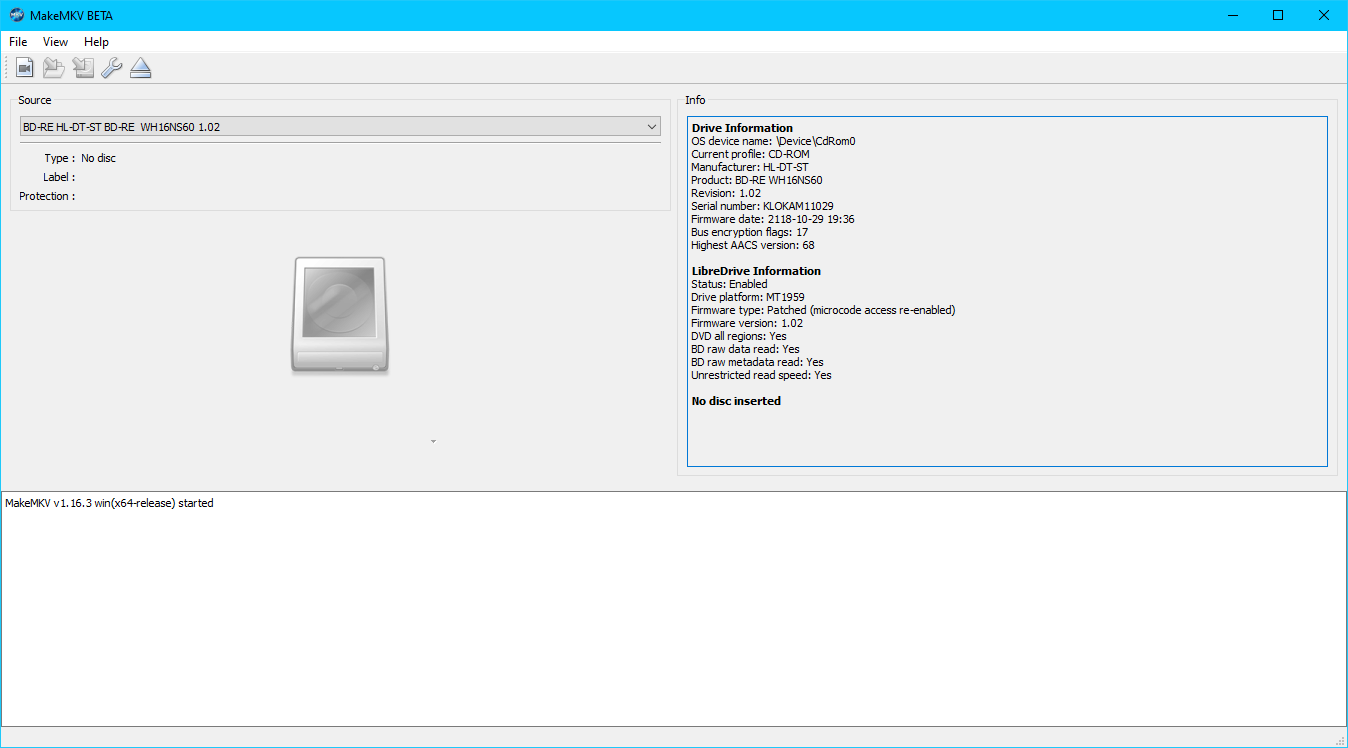
Task: Open preferences via the wrench icon
Action: point(112,68)
